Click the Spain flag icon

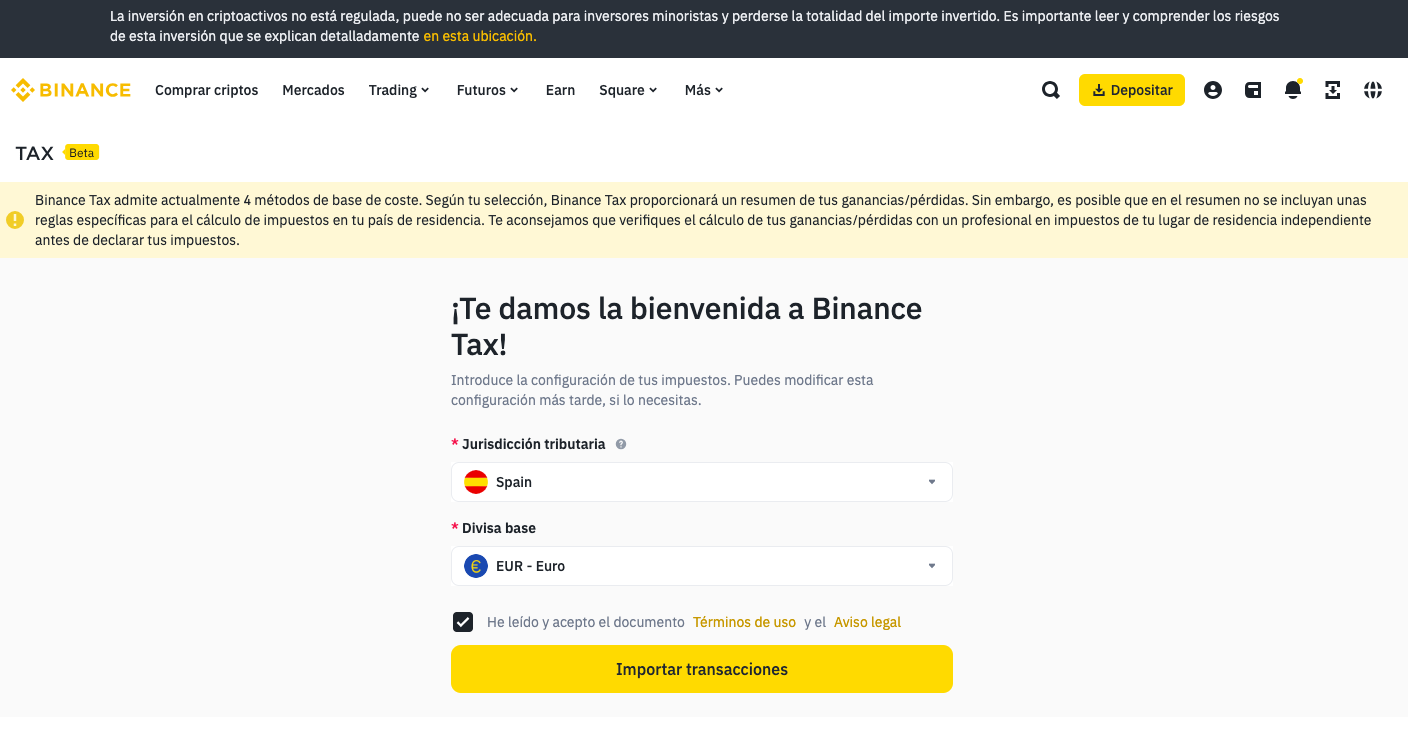476,482
